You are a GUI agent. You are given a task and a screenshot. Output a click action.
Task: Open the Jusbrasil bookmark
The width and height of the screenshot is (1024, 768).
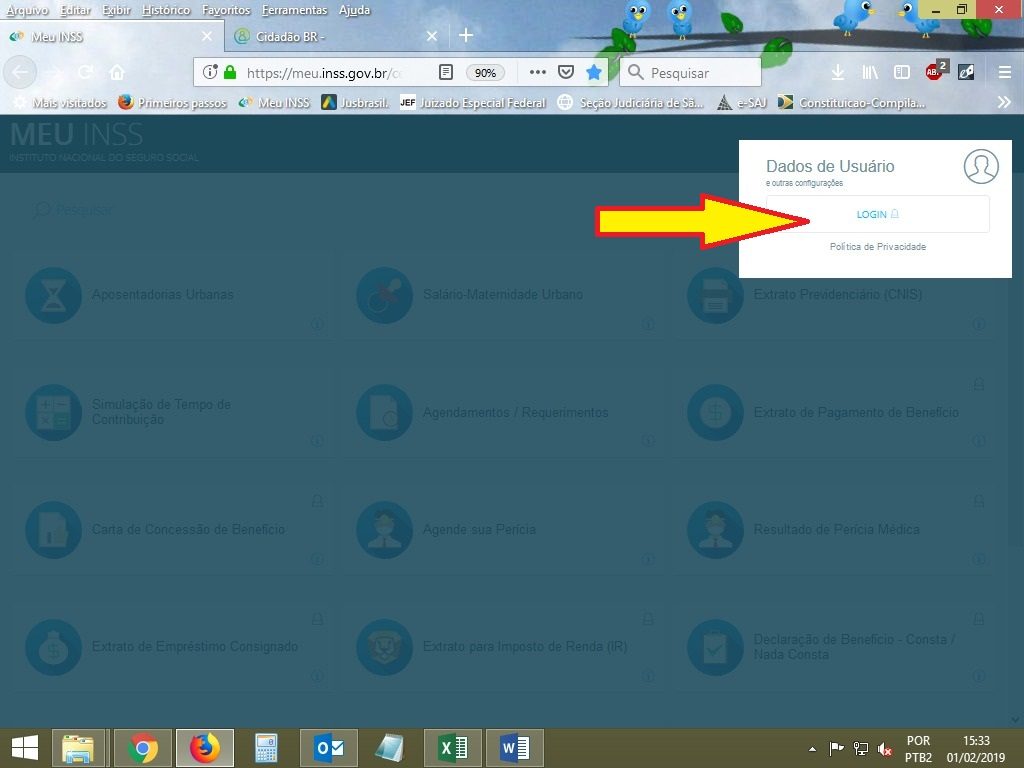pyautogui.click(x=355, y=103)
